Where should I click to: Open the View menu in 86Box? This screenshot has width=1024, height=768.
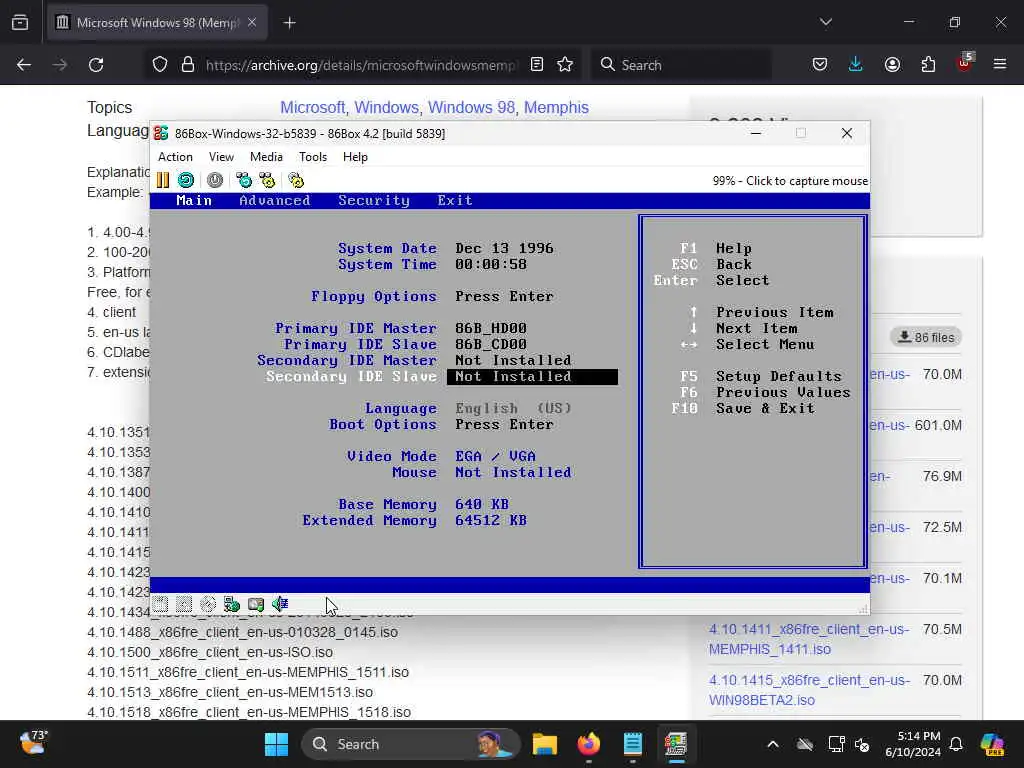click(x=221, y=157)
